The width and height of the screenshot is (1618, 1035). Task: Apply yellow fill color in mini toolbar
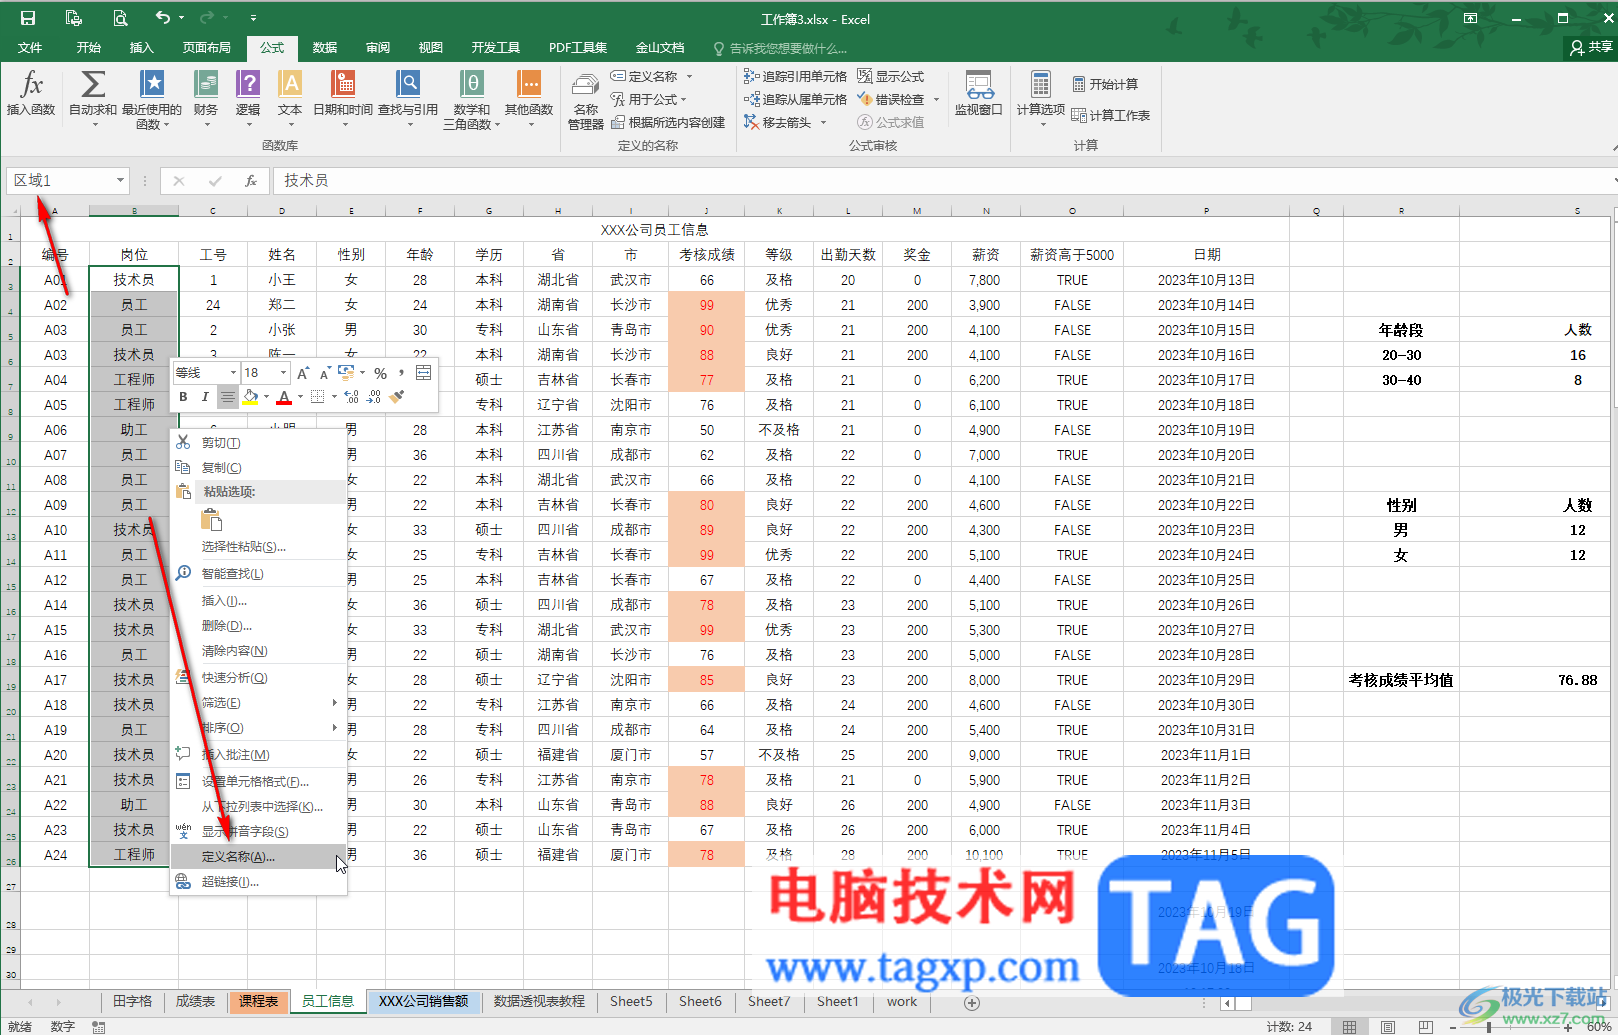click(250, 397)
